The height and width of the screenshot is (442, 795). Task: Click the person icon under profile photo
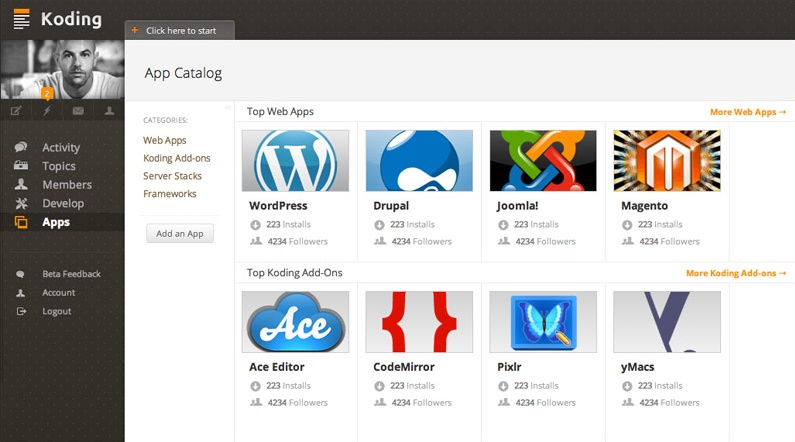coord(109,110)
